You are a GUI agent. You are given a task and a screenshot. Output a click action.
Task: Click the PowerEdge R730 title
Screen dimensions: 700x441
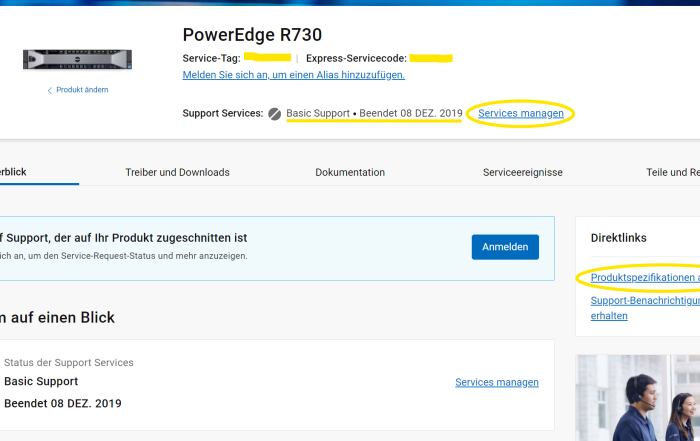[x=252, y=35]
